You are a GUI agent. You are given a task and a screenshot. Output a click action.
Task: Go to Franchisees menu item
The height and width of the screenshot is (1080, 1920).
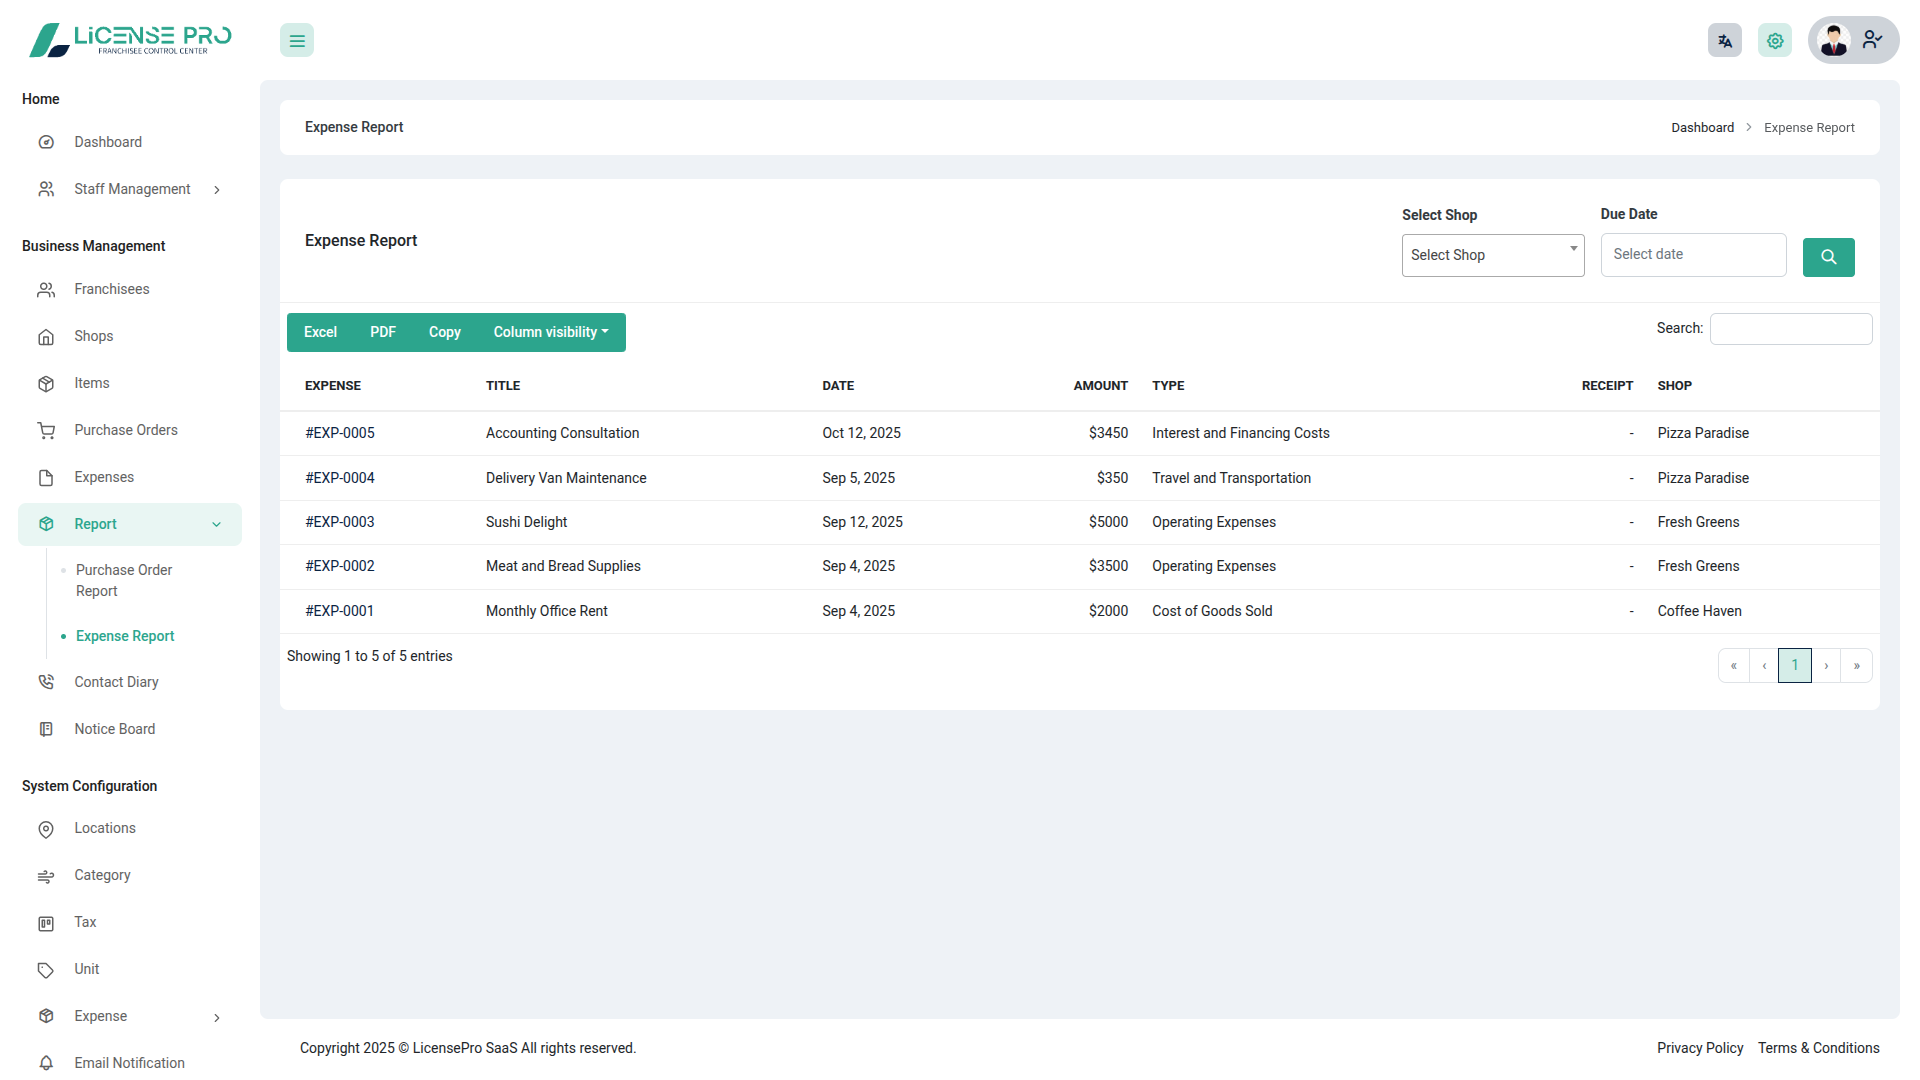click(x=111, y=290)
